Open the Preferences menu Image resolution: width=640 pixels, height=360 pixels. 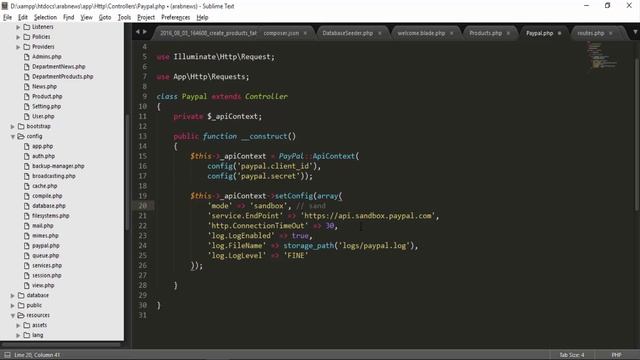pyautogui.click(x=176, y=17)
